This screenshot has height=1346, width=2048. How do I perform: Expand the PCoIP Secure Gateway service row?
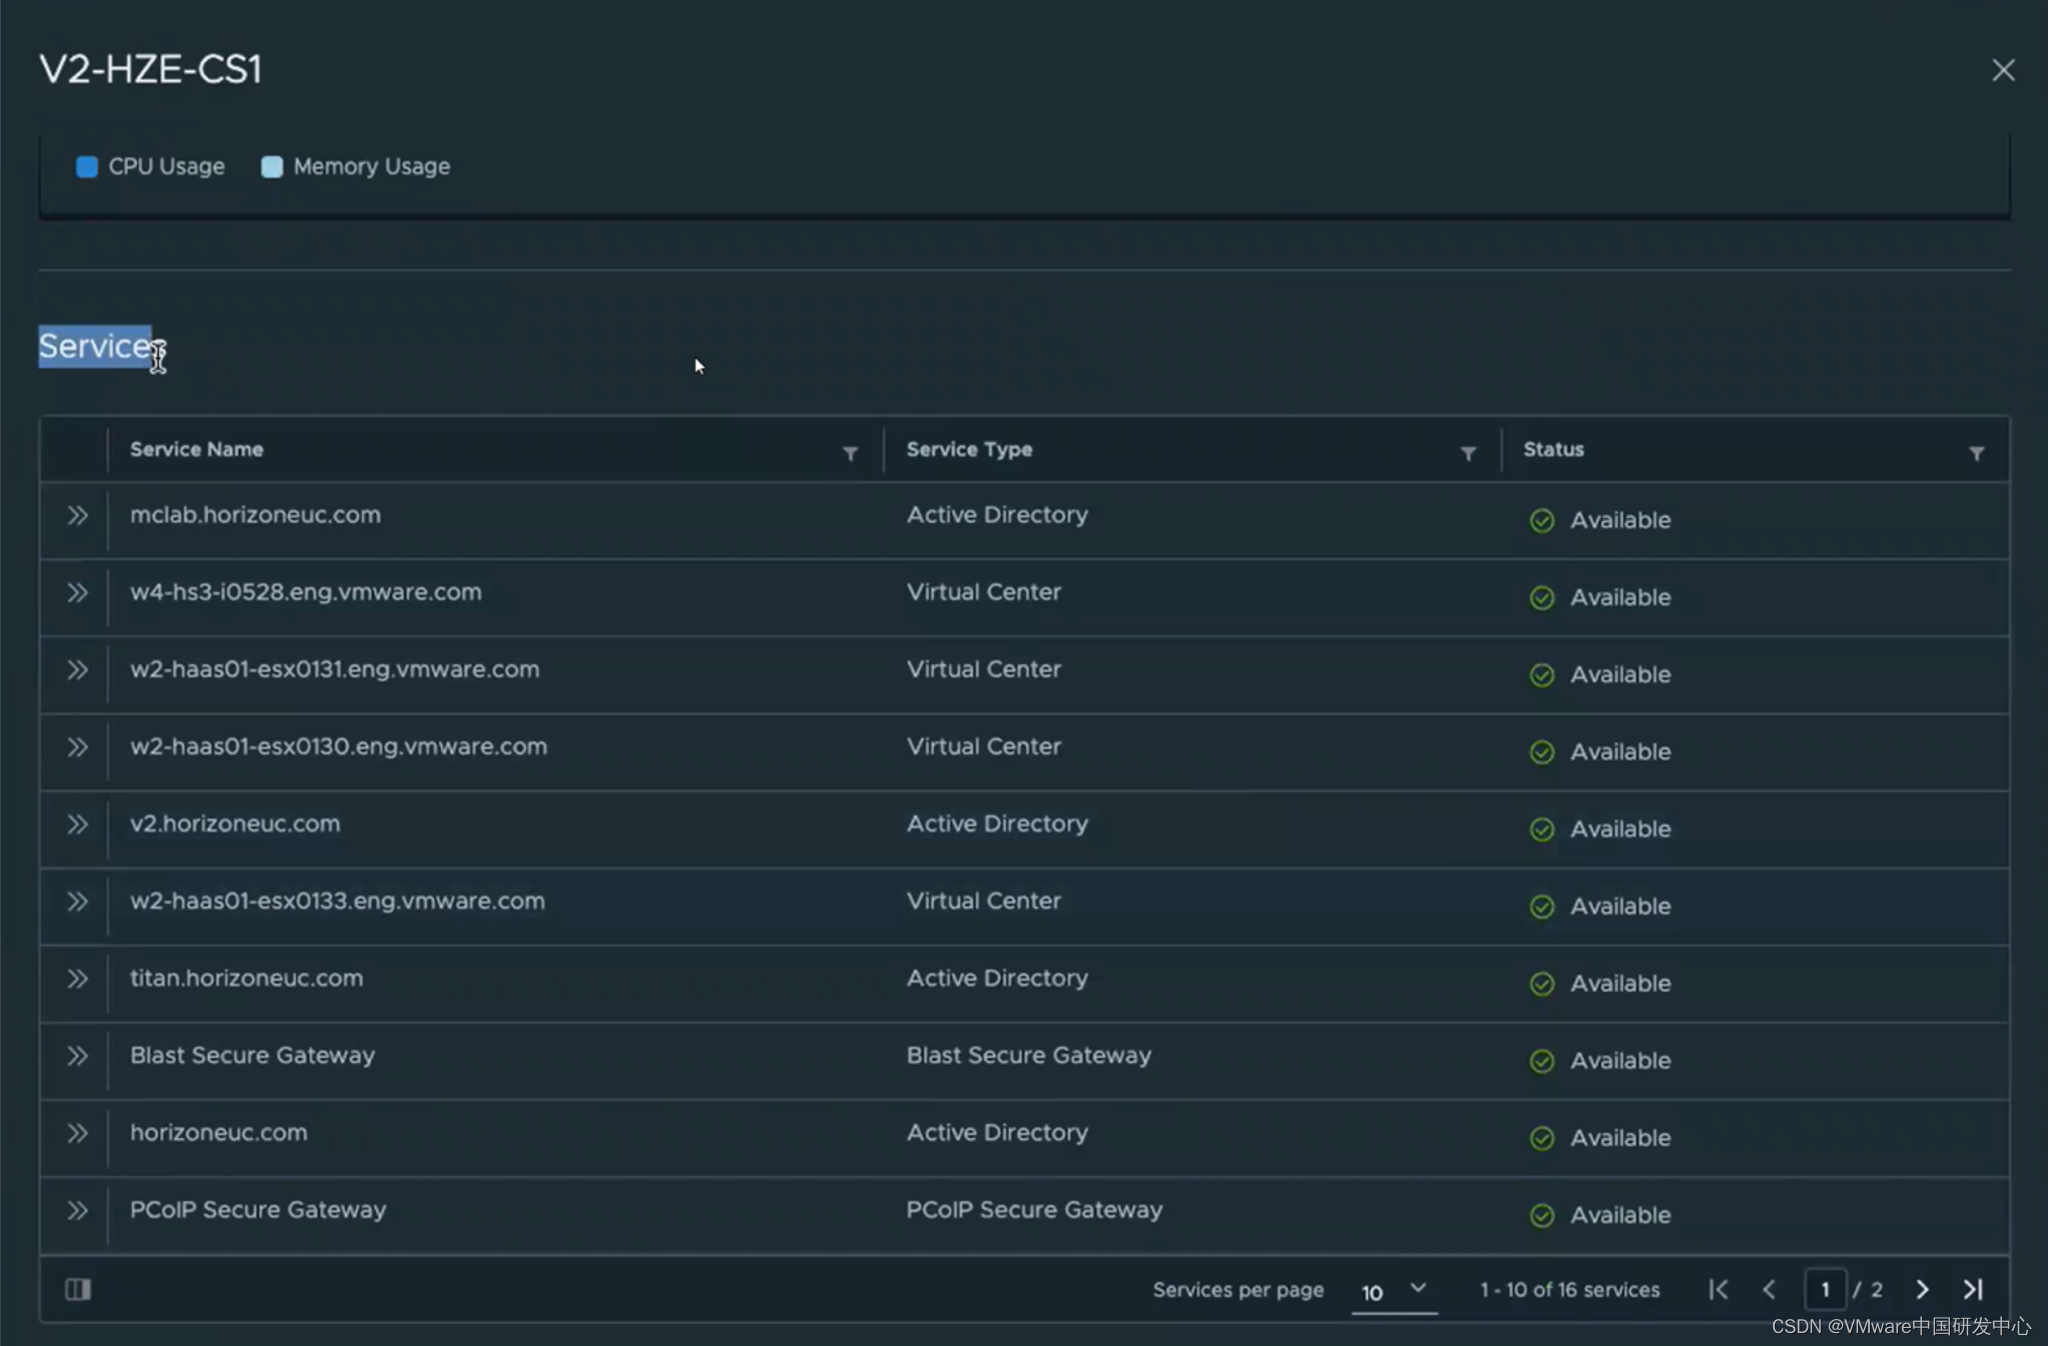(77, 1211)
